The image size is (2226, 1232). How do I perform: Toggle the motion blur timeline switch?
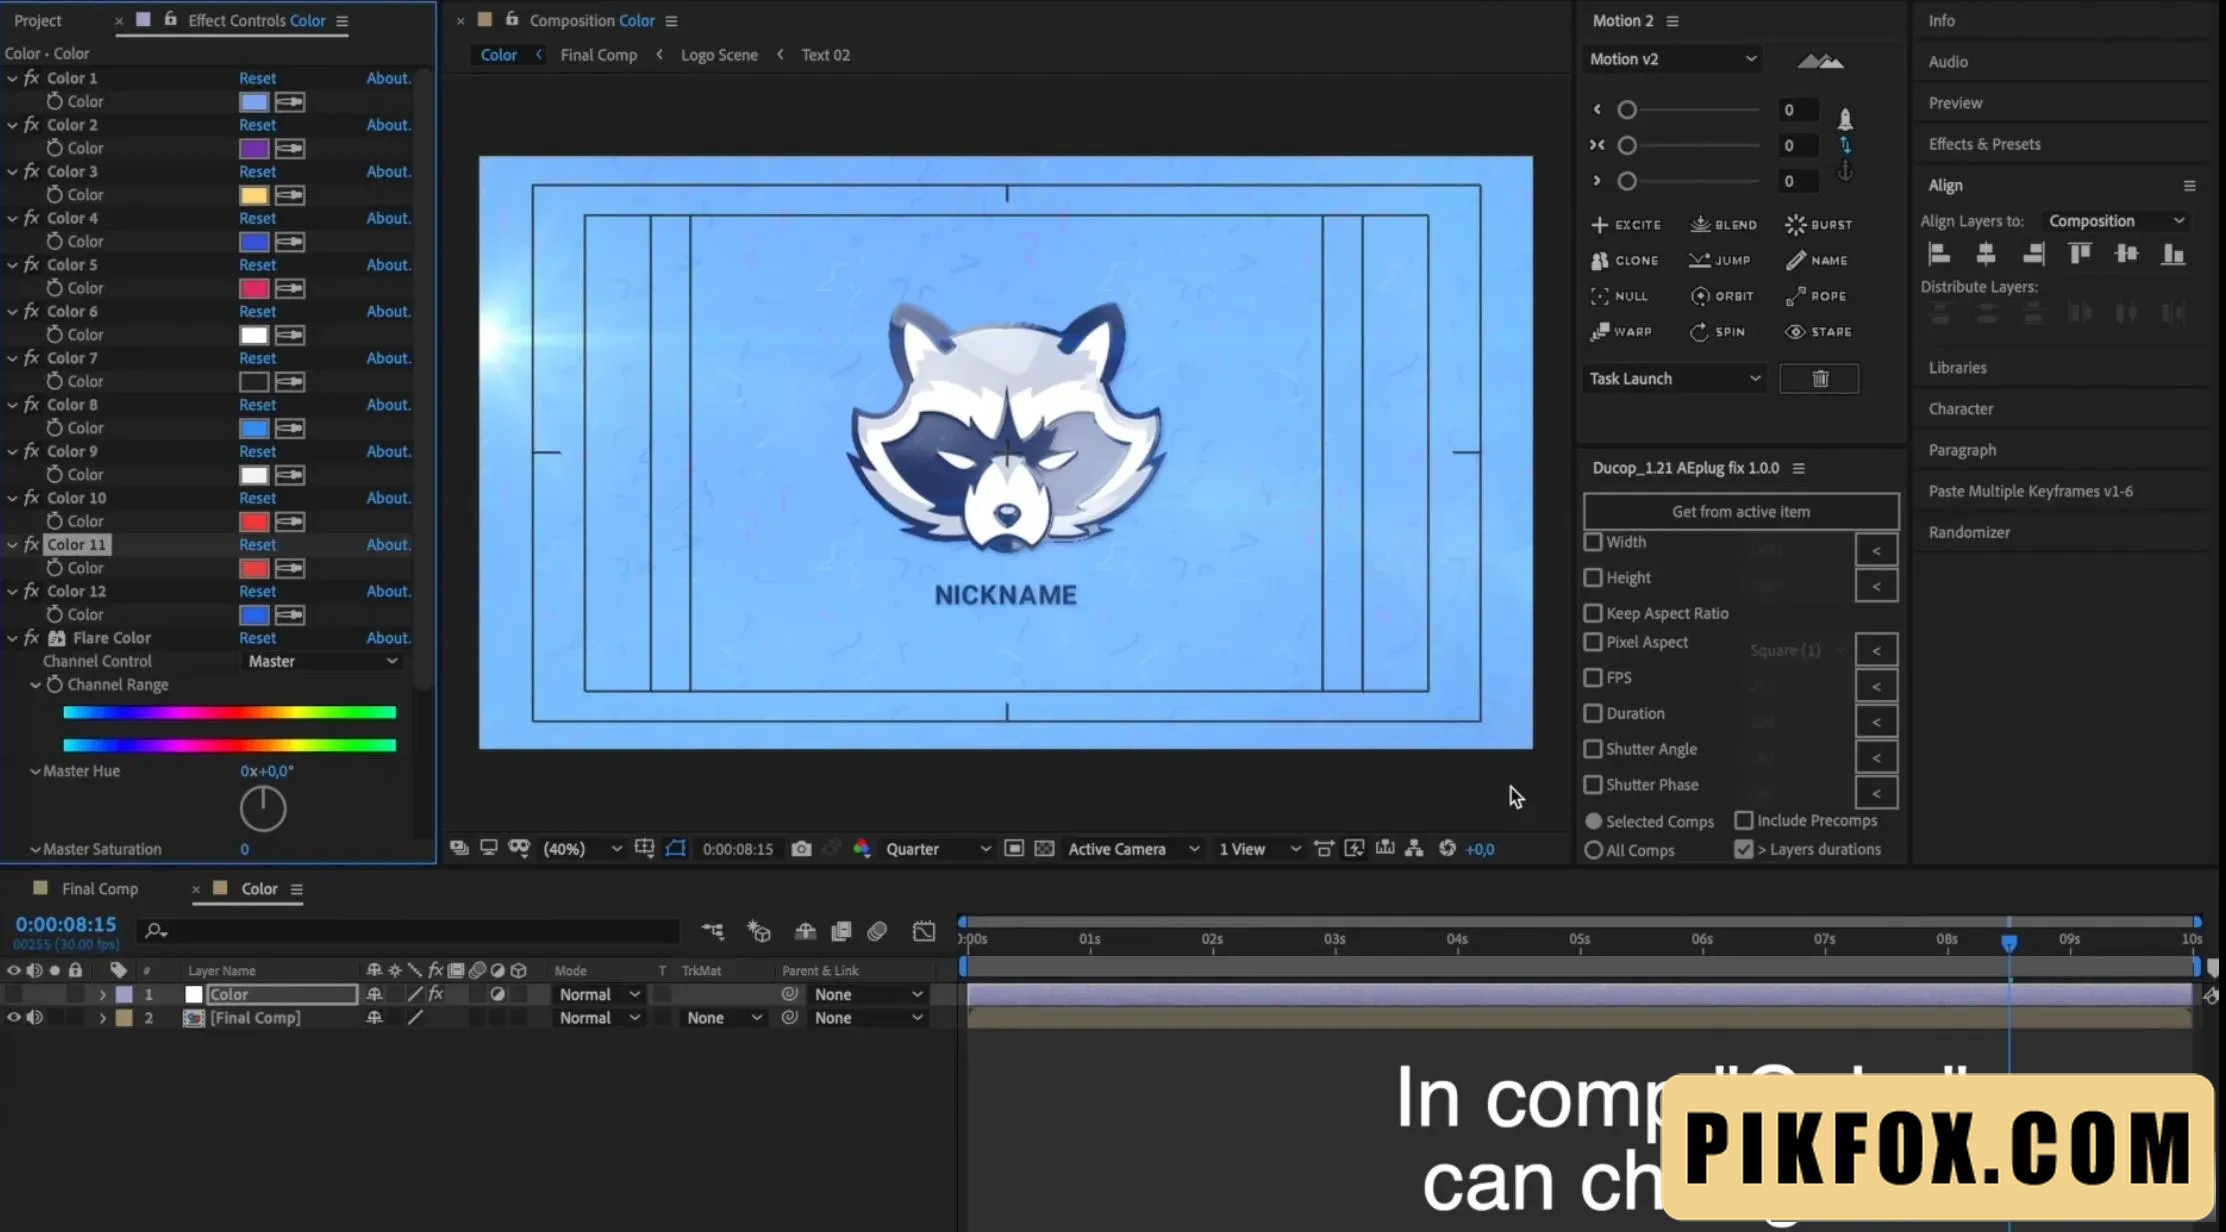(x=877, y=932)
